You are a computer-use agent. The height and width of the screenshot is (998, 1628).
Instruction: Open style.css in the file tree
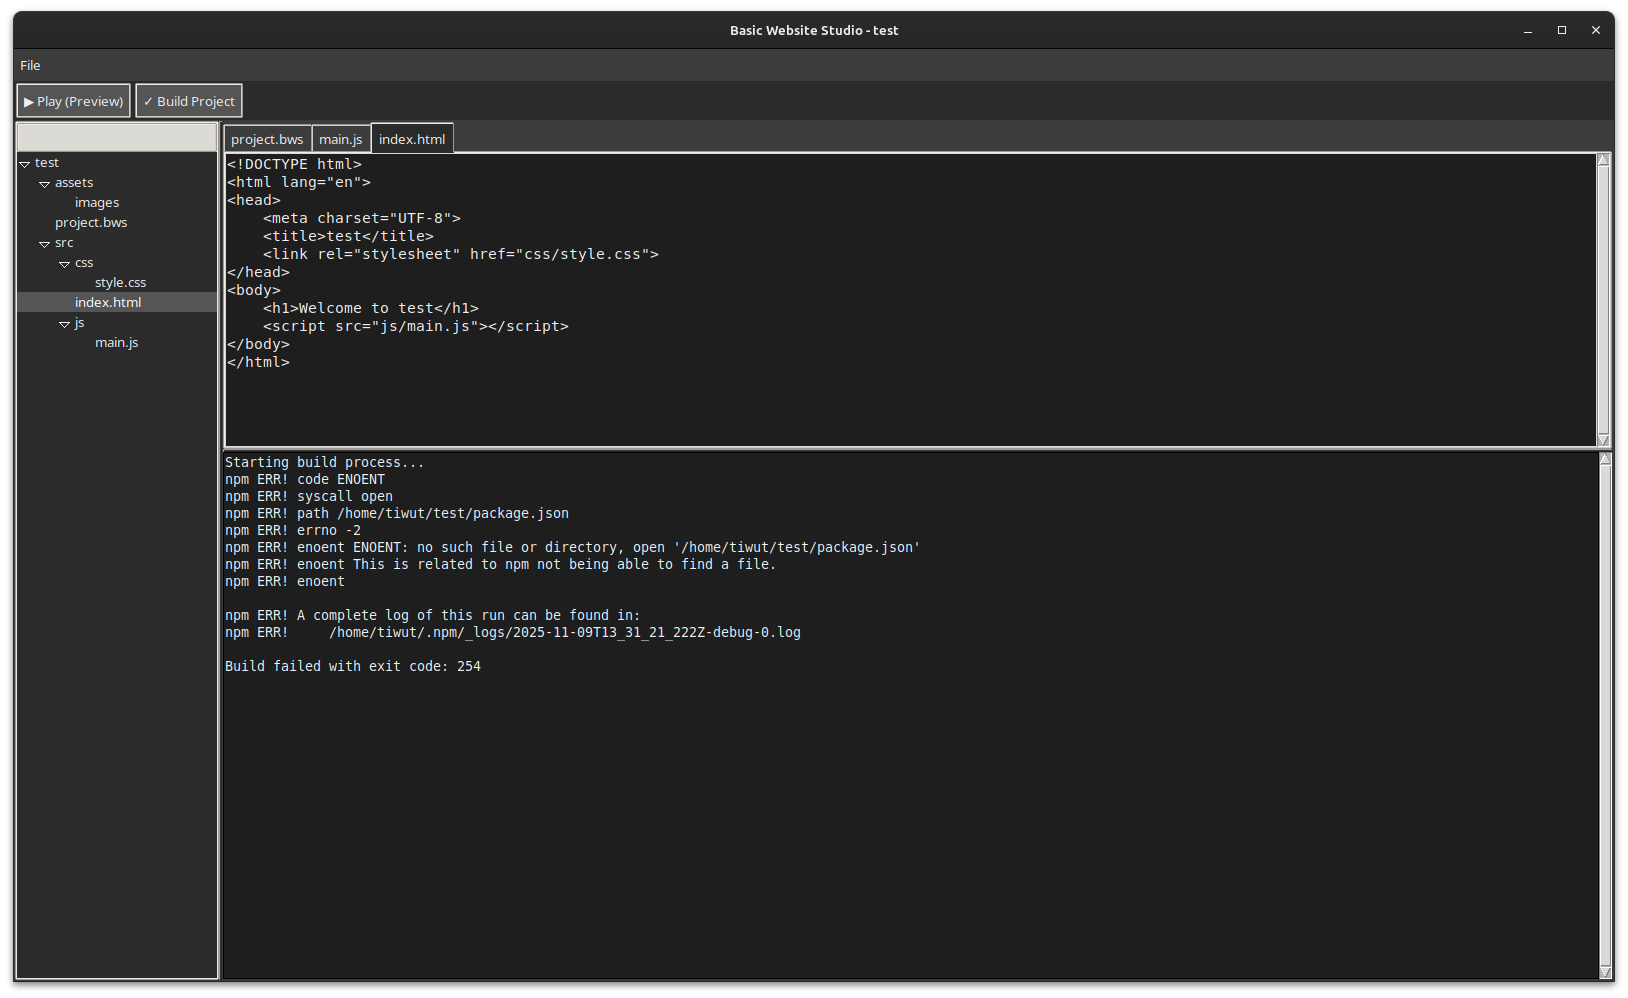120,282
